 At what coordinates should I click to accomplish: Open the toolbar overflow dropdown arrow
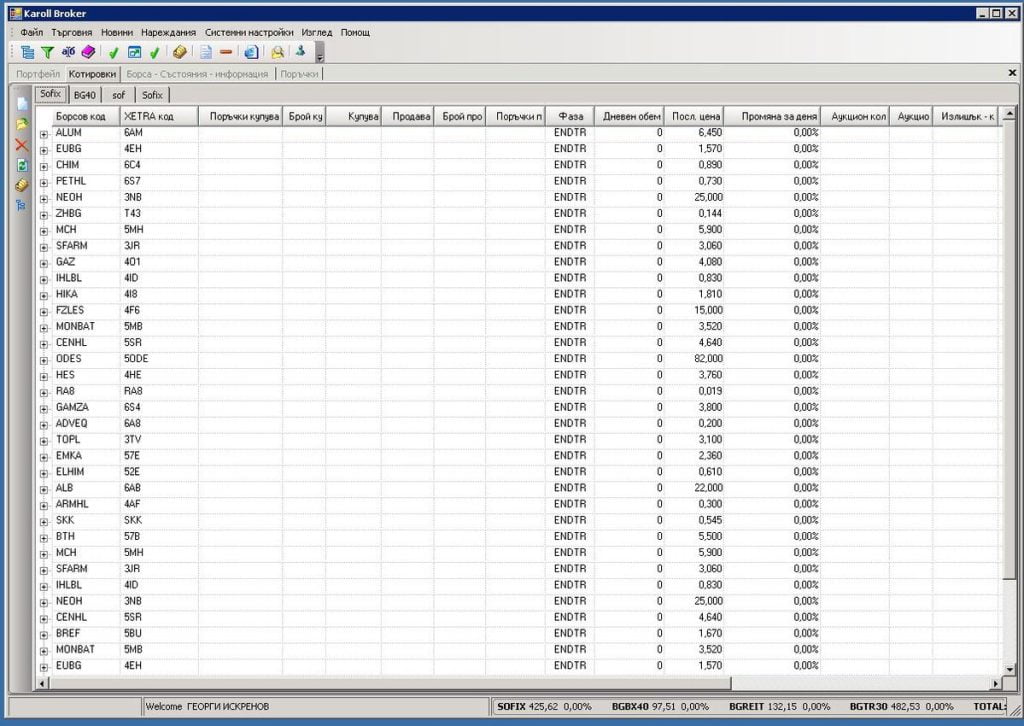(x=319, y=52)
